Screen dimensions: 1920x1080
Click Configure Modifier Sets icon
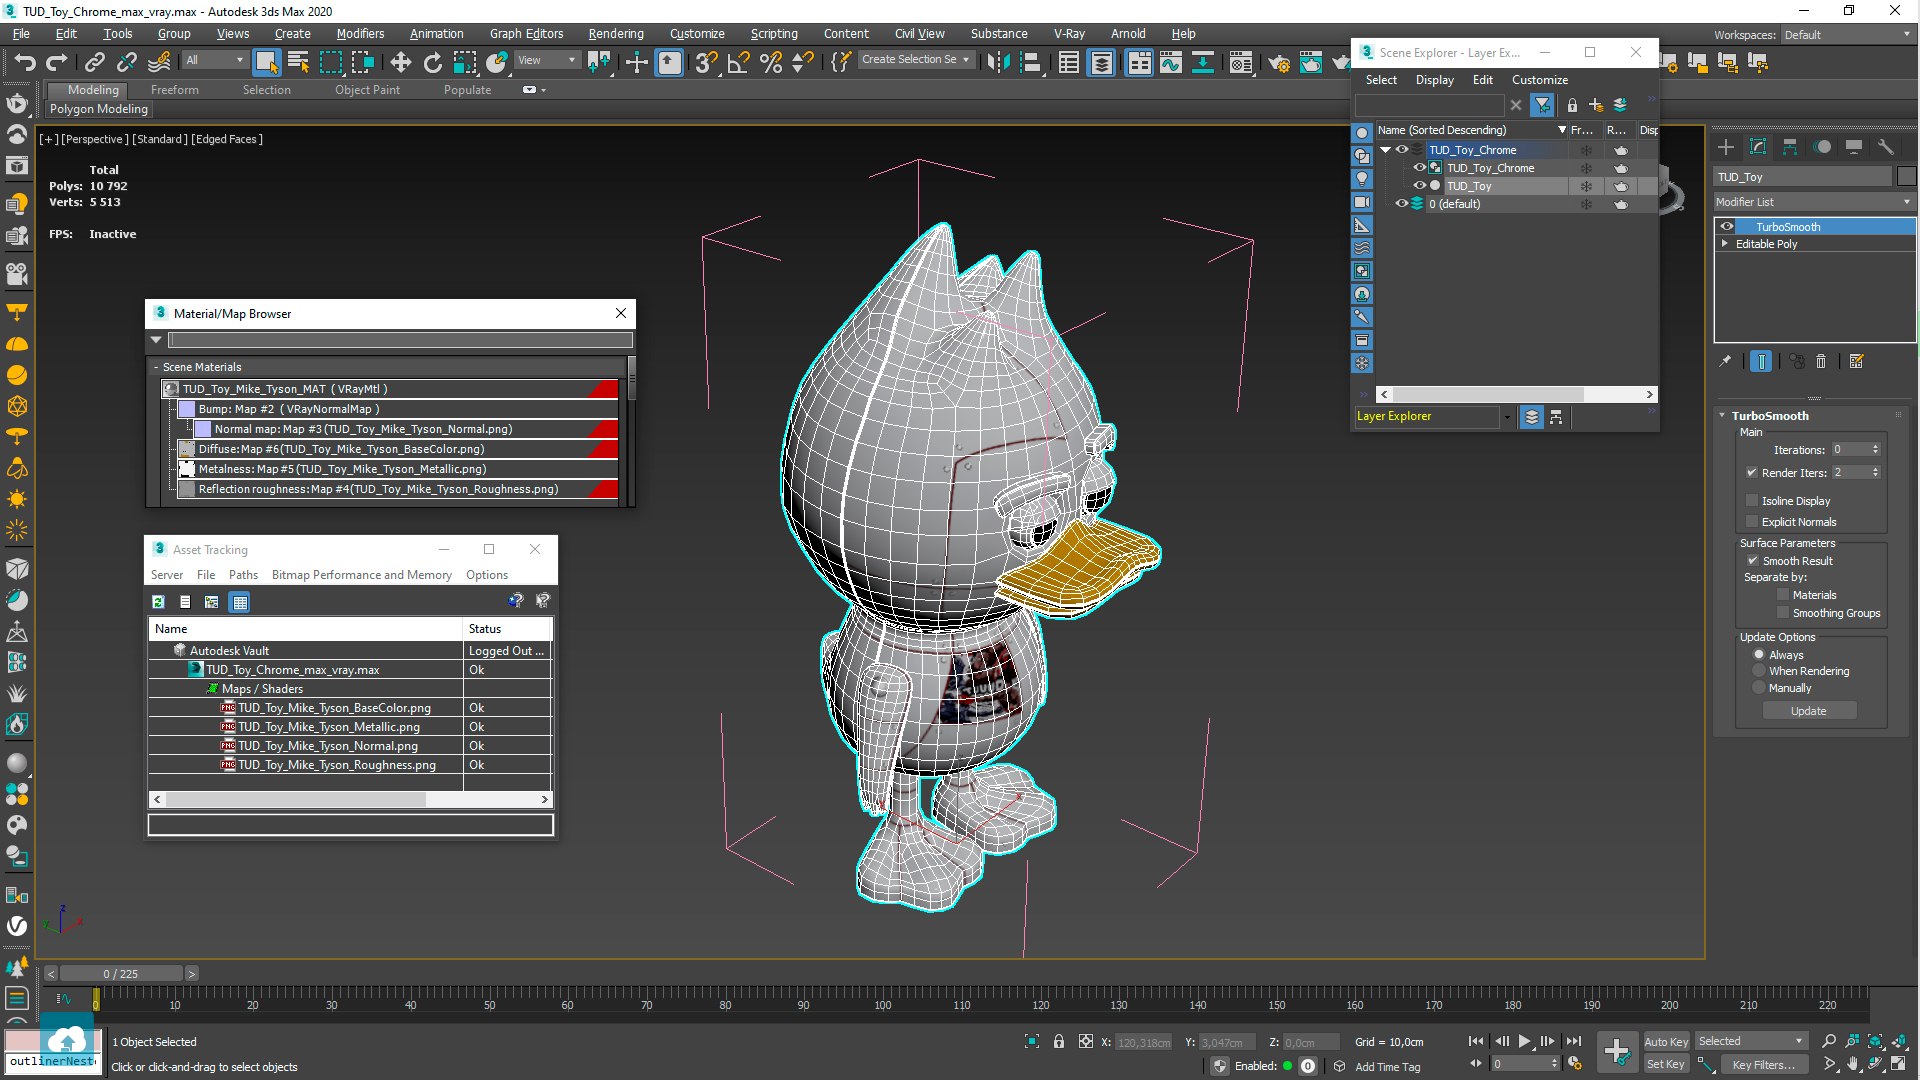click(1857, 362)
